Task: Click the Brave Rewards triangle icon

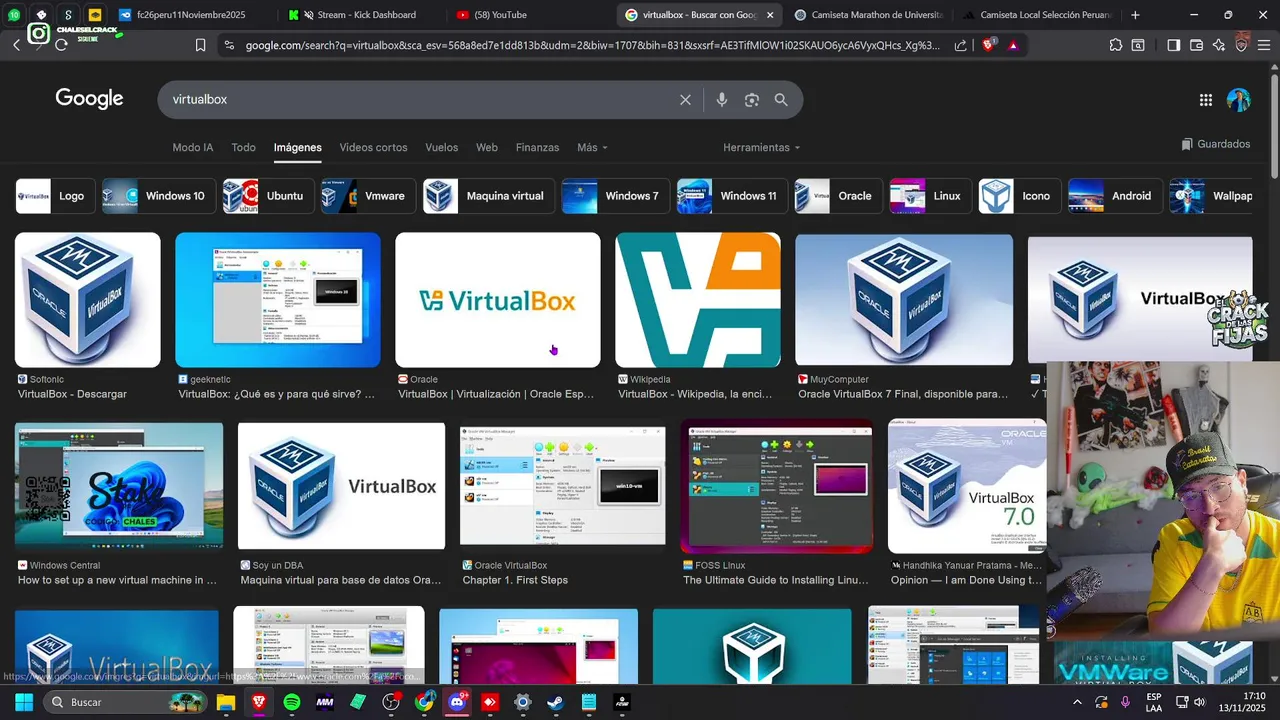Action: pos(1013,45)
